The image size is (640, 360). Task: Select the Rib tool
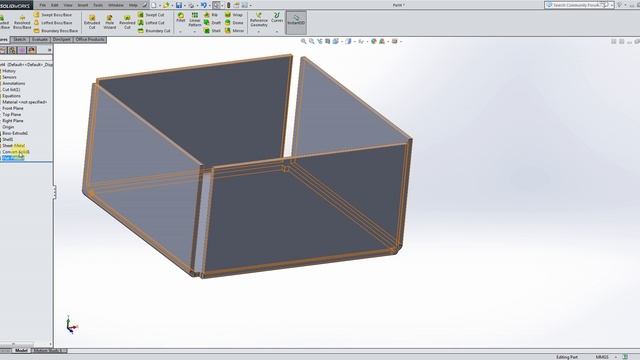[x=211, y=15]
